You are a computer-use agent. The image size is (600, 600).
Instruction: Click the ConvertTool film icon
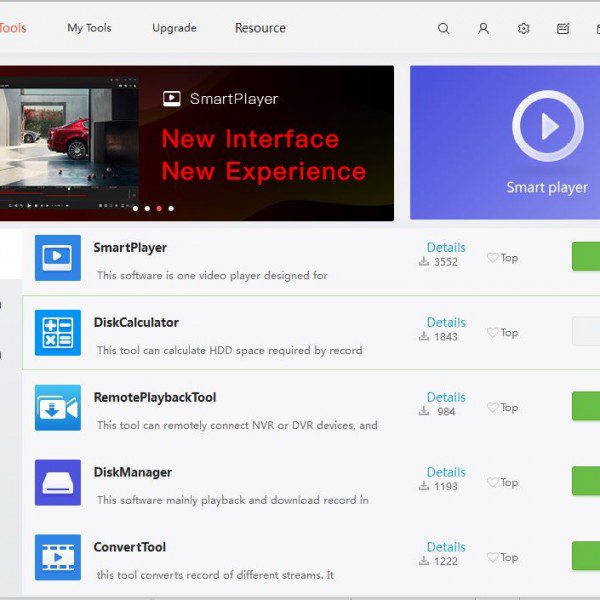(58, 557)
